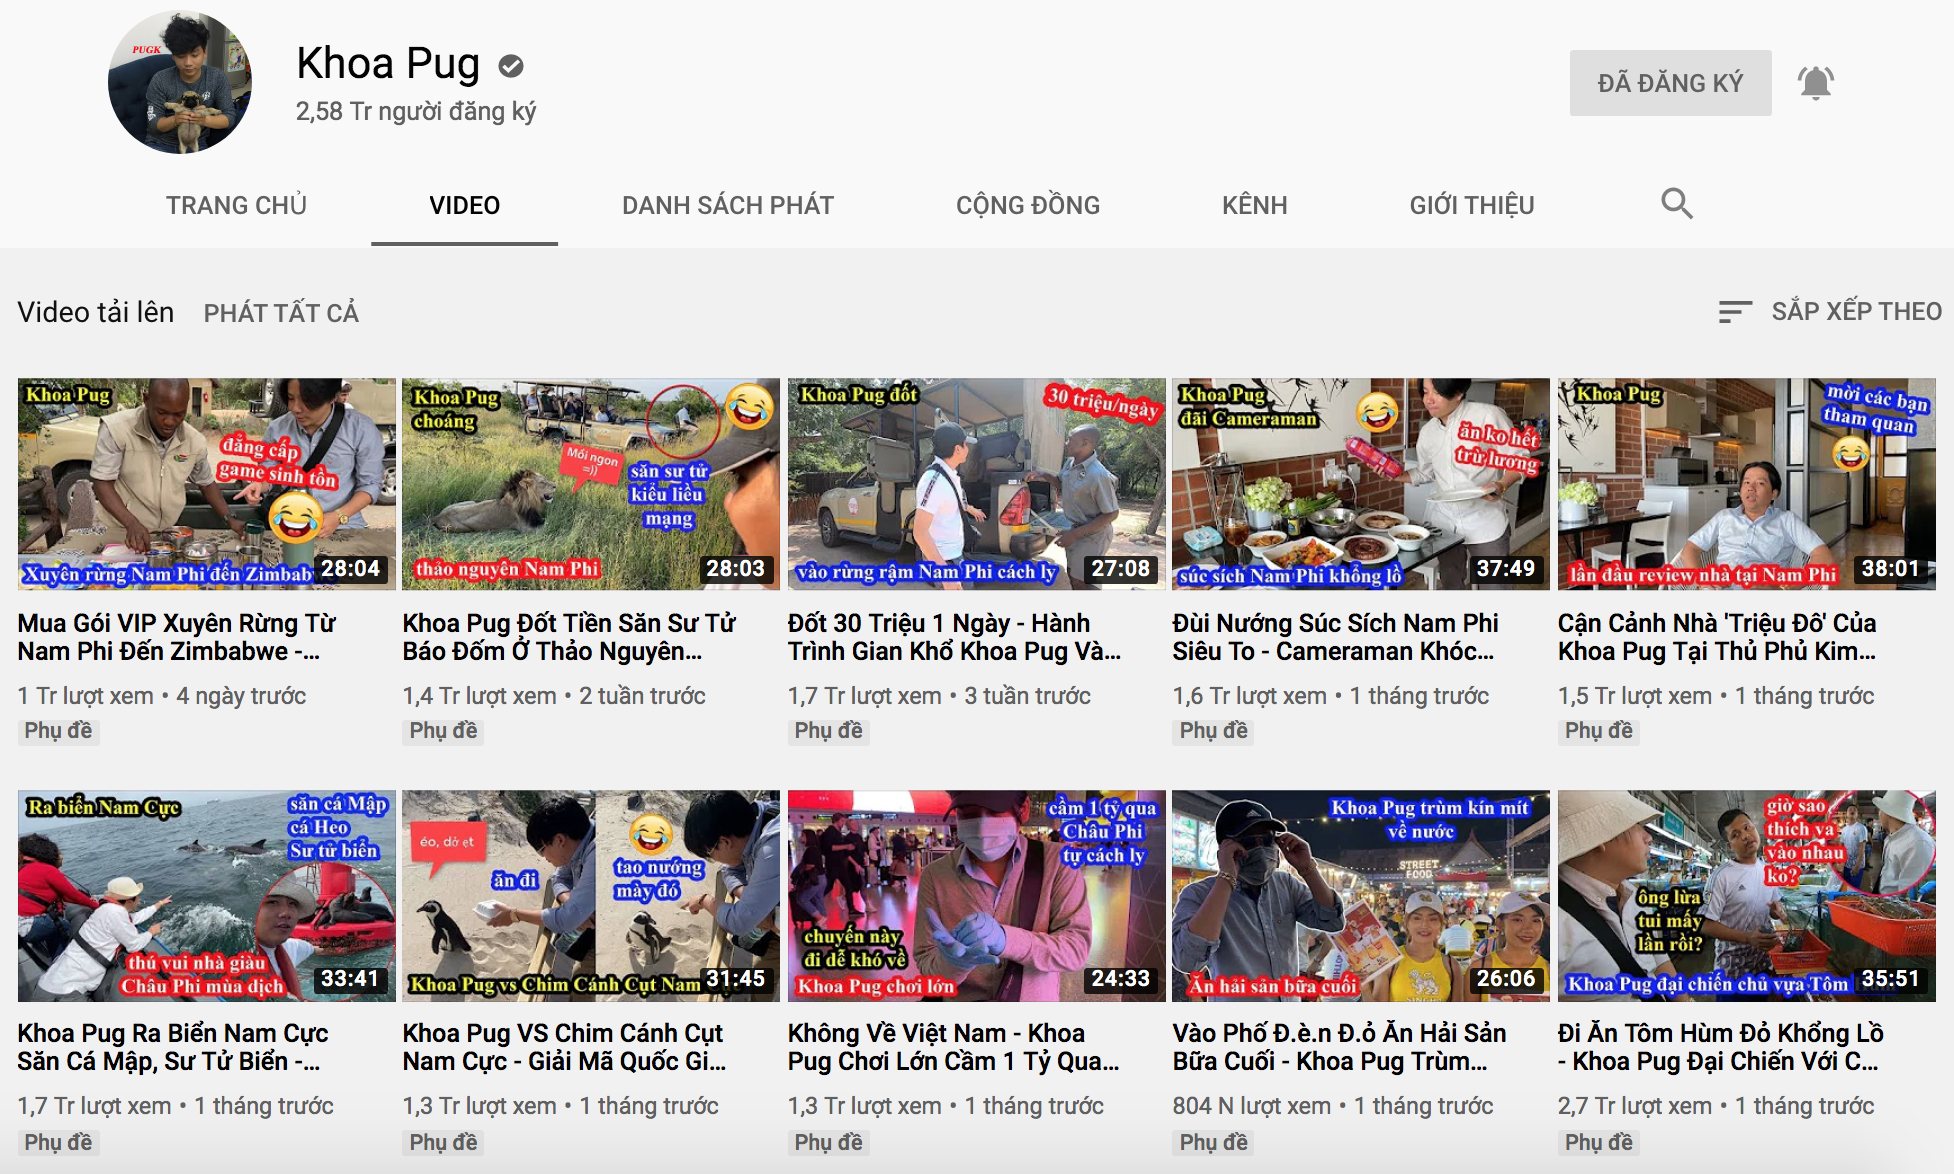Click title 'Khoa Pug Ra Biển Nam Cực'

point(173,1047)
